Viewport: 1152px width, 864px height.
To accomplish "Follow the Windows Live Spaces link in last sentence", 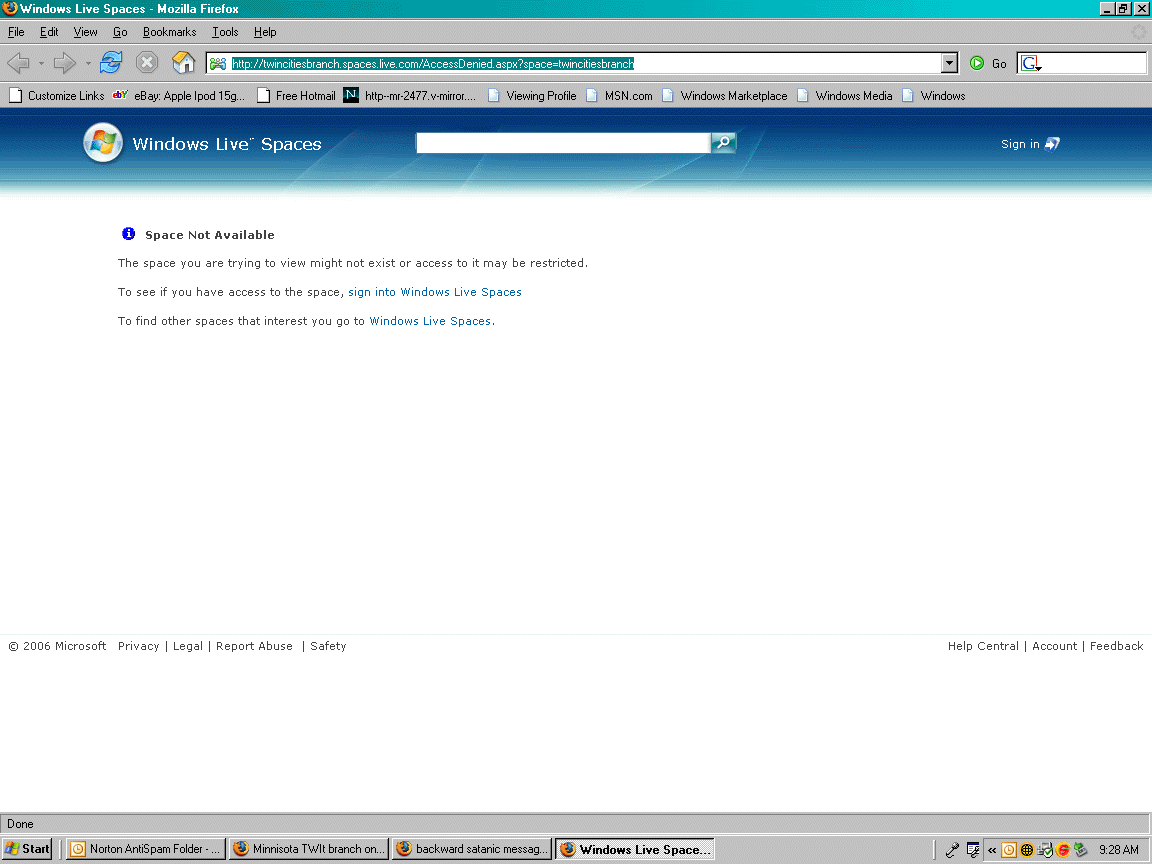I will click(x=430, y=321).
